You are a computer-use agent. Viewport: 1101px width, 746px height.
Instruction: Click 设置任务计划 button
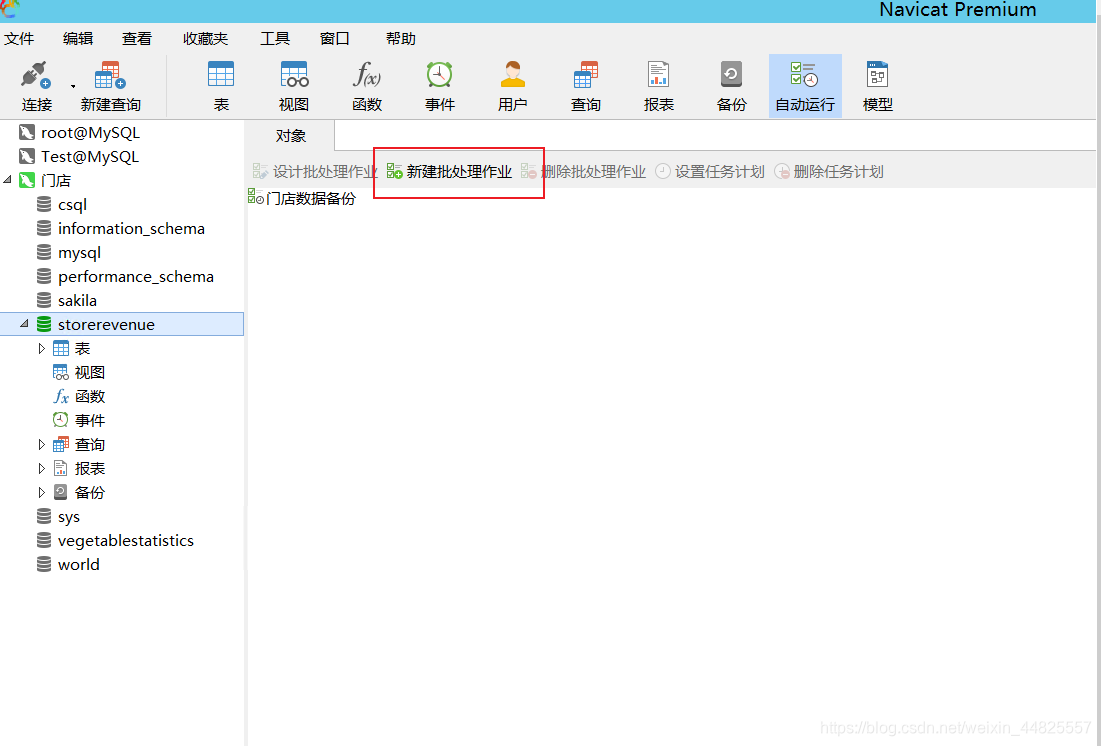[710, 171]
